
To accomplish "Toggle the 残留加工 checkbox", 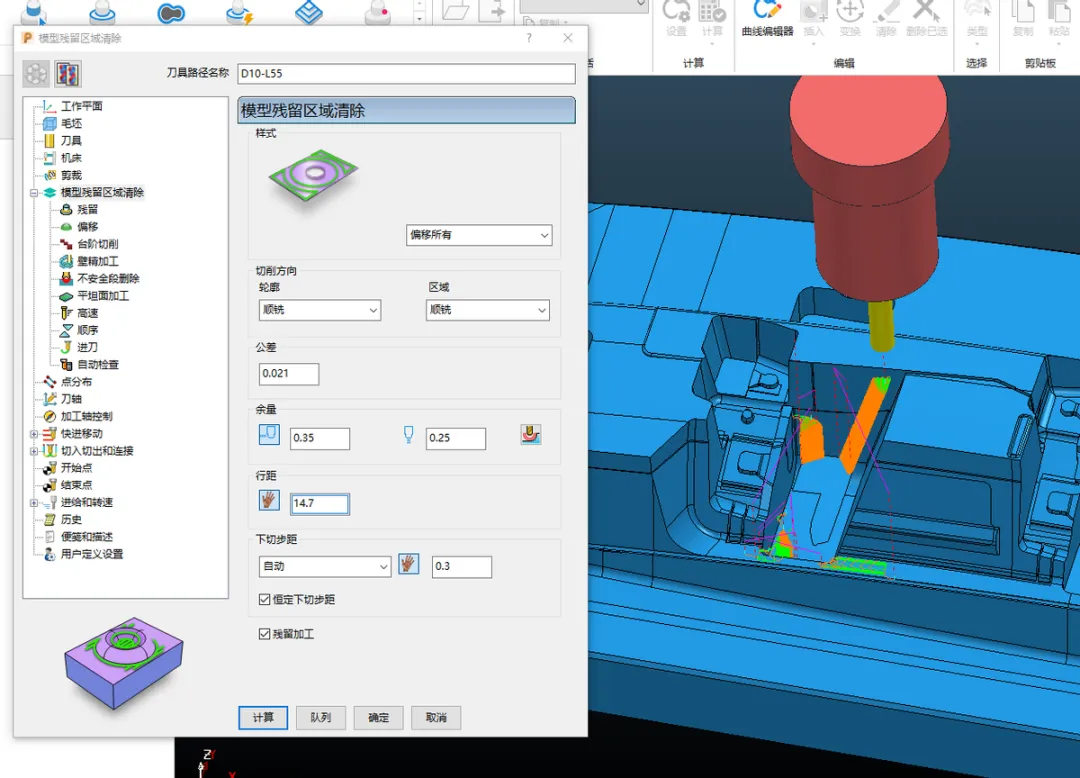I will click(x=264, y=634).
